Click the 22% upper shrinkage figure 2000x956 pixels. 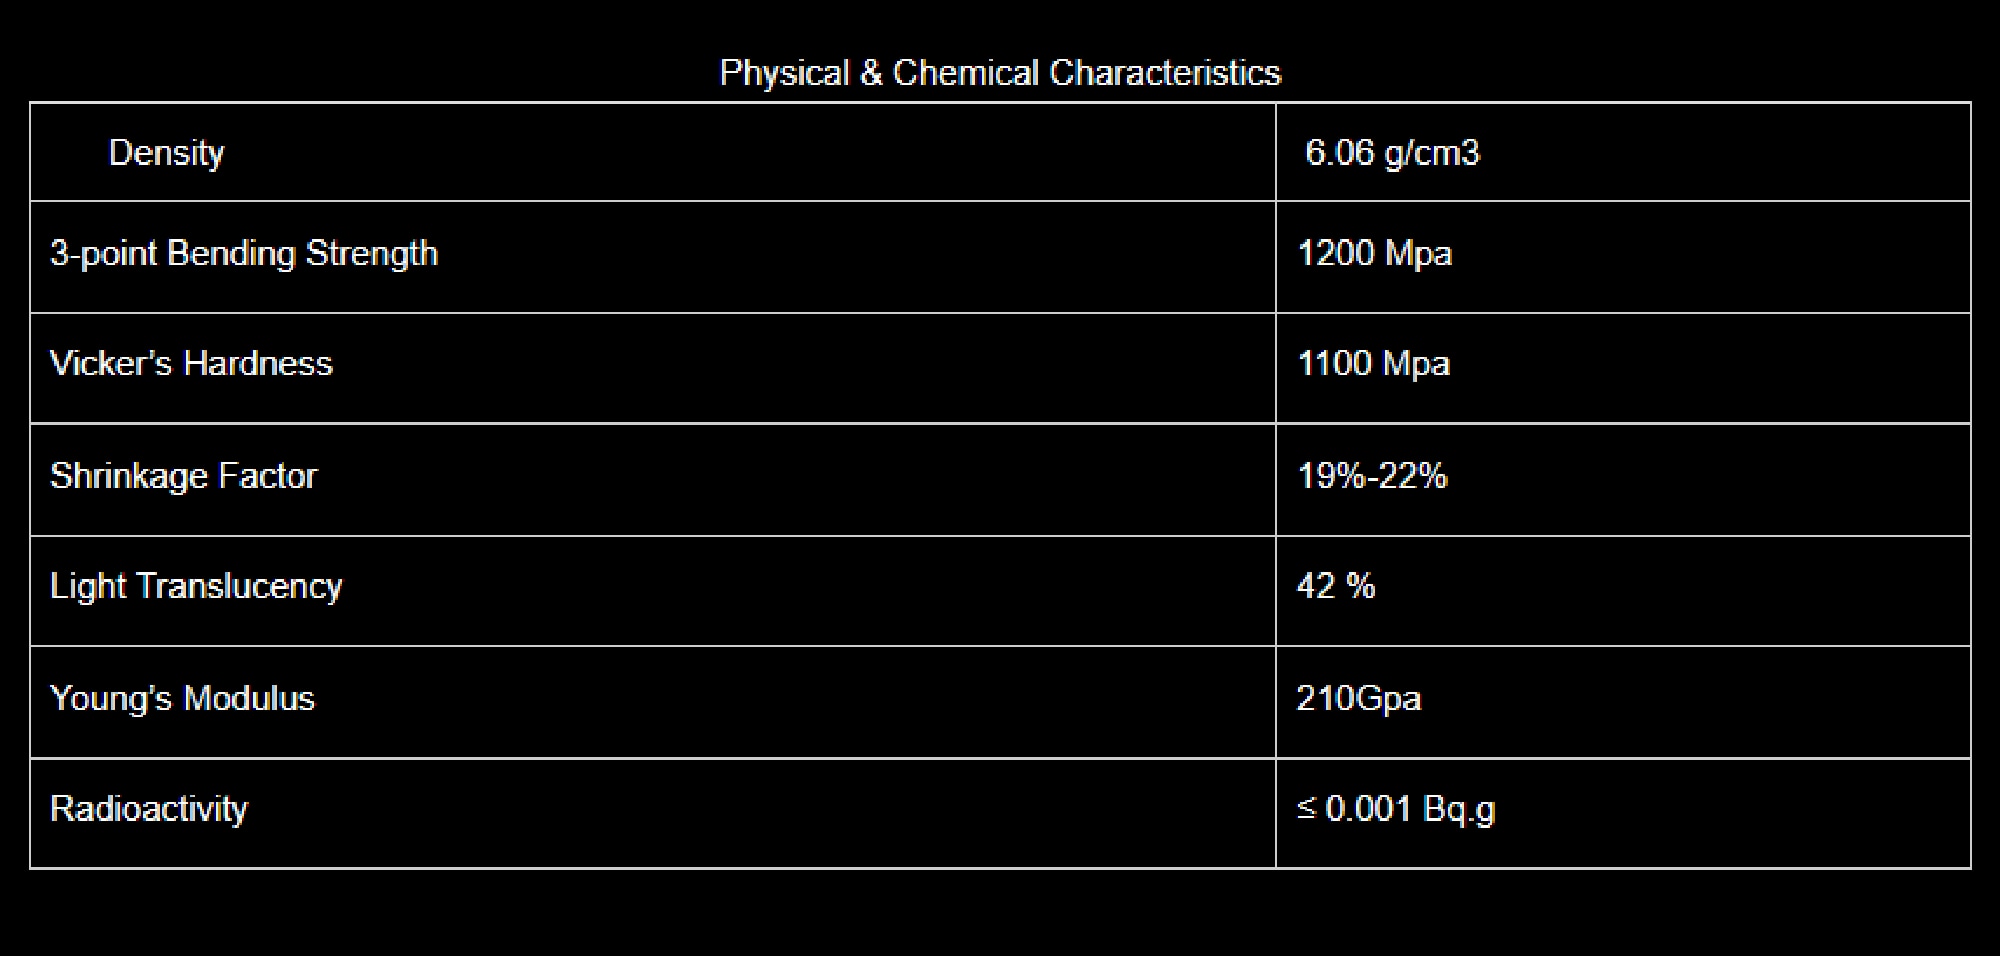click(1412, 476)
